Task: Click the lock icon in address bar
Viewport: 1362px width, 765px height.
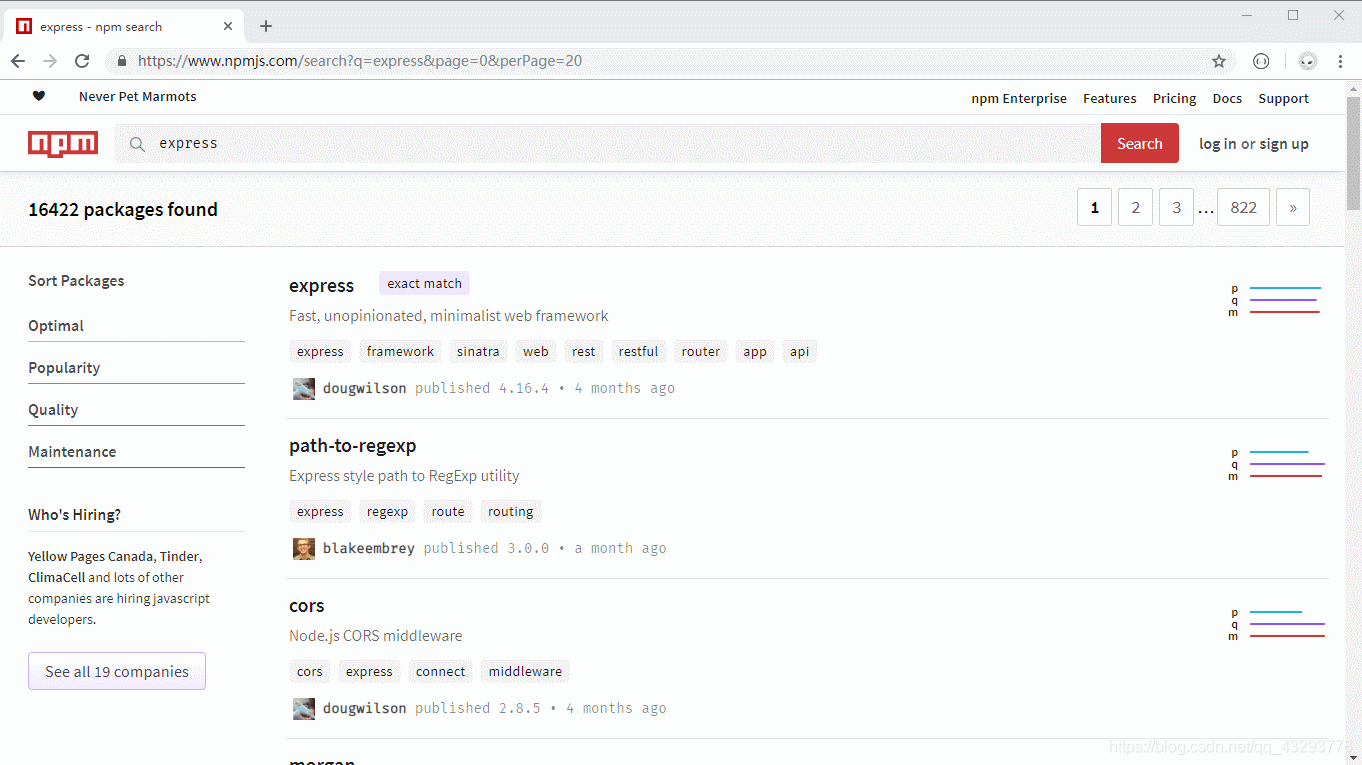Action: [x=122, y=61]
